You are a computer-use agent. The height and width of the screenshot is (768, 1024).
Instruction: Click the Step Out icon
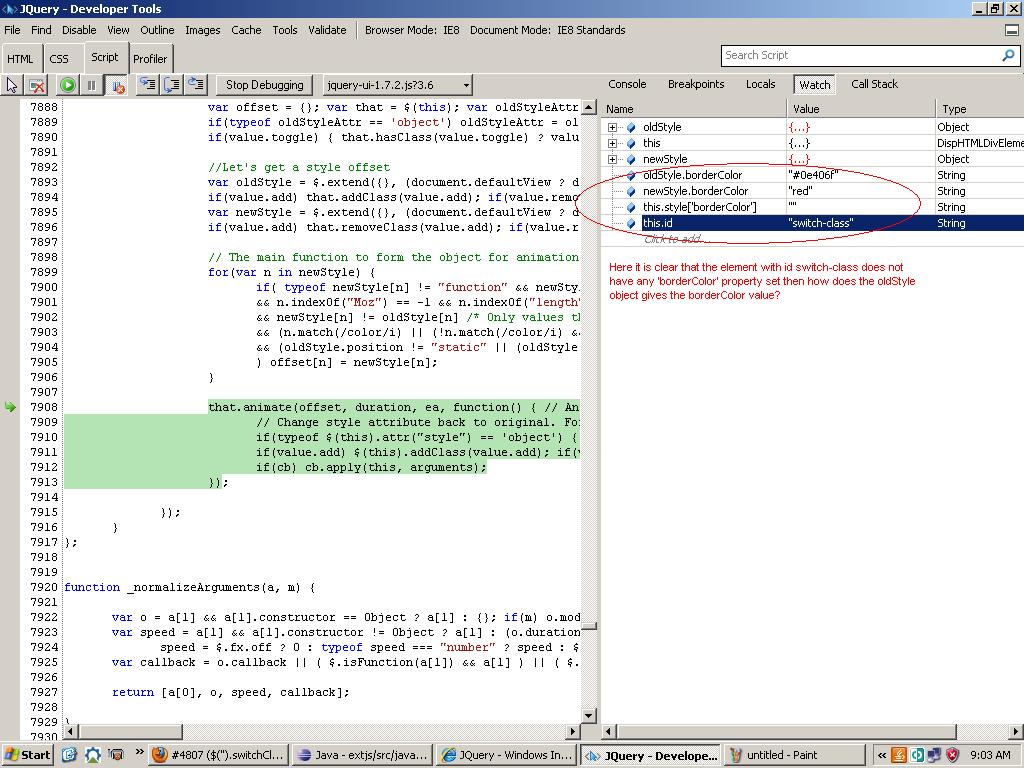pyautogui.click(x=196, y=86)
